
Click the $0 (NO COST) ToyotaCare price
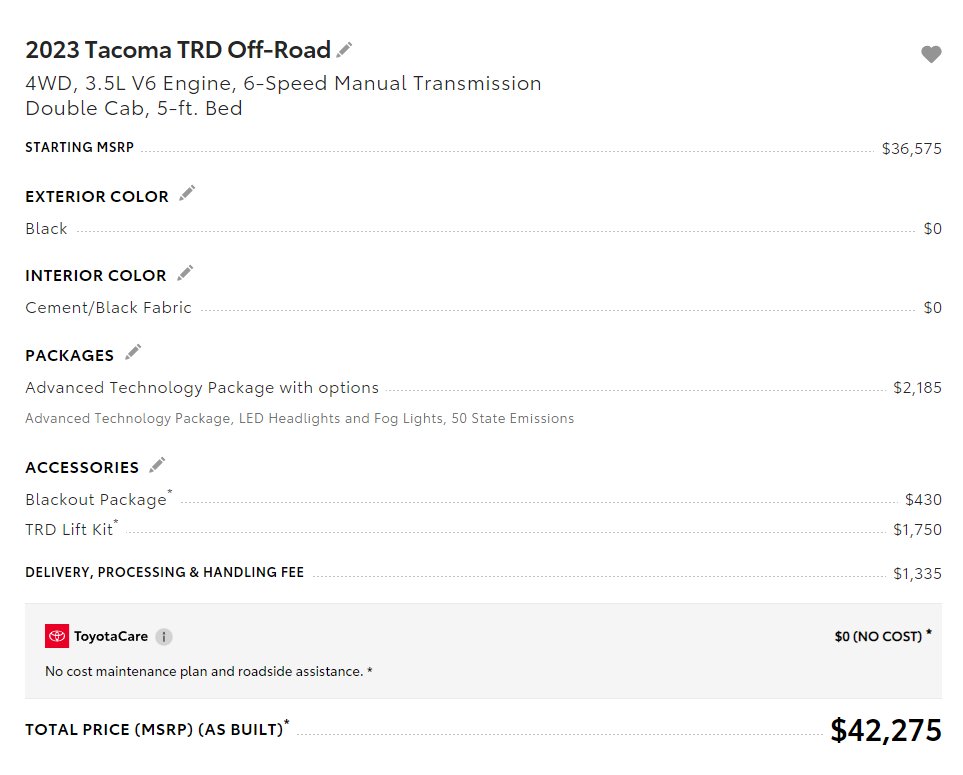coord(883,636)
